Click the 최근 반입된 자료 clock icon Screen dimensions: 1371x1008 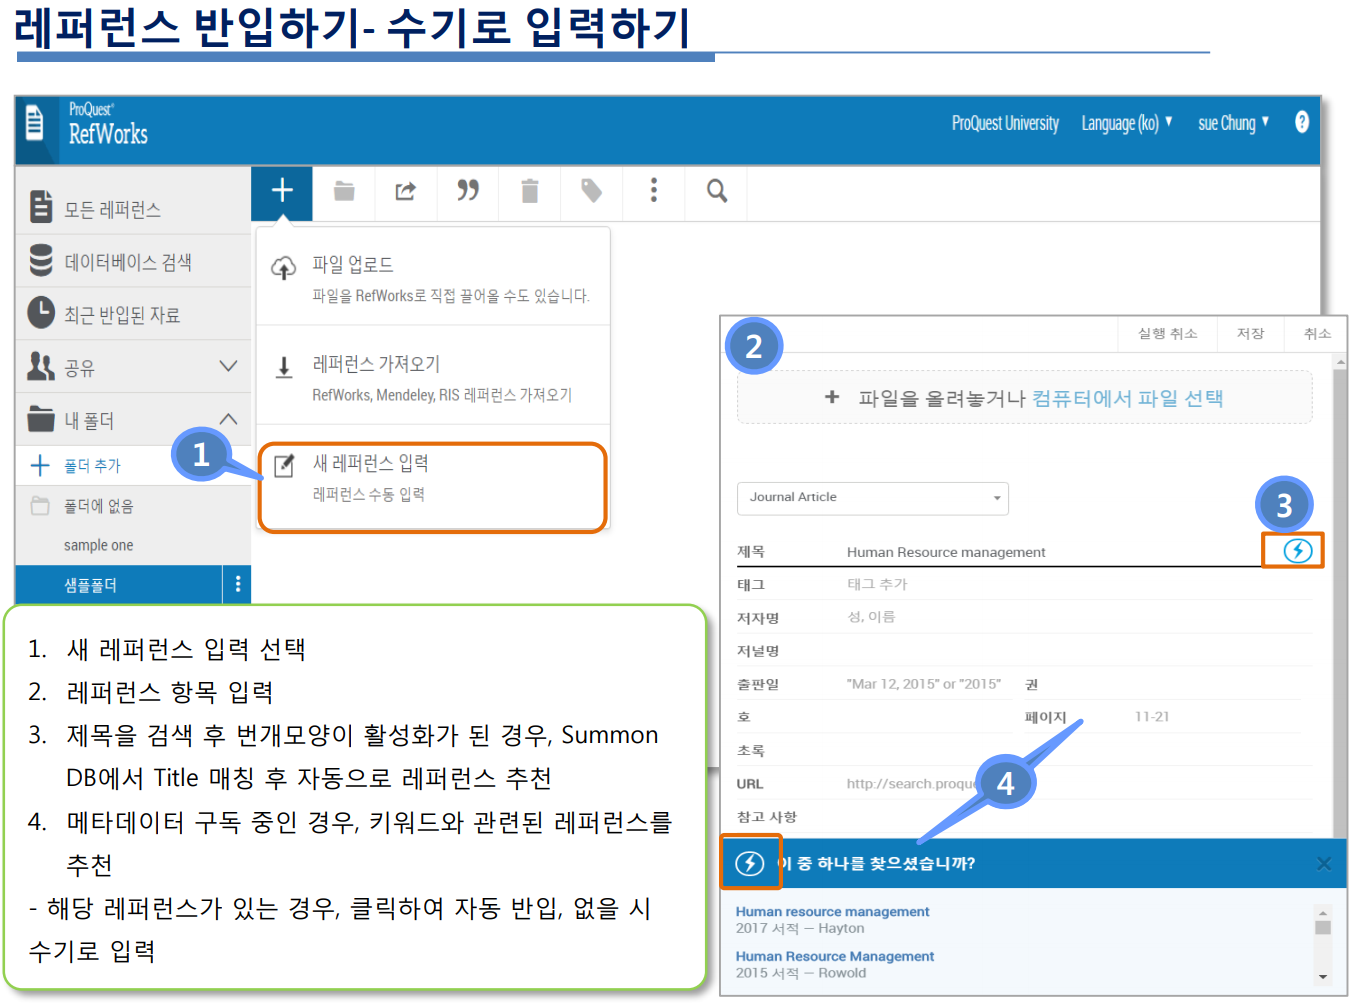tap(41, 313)
